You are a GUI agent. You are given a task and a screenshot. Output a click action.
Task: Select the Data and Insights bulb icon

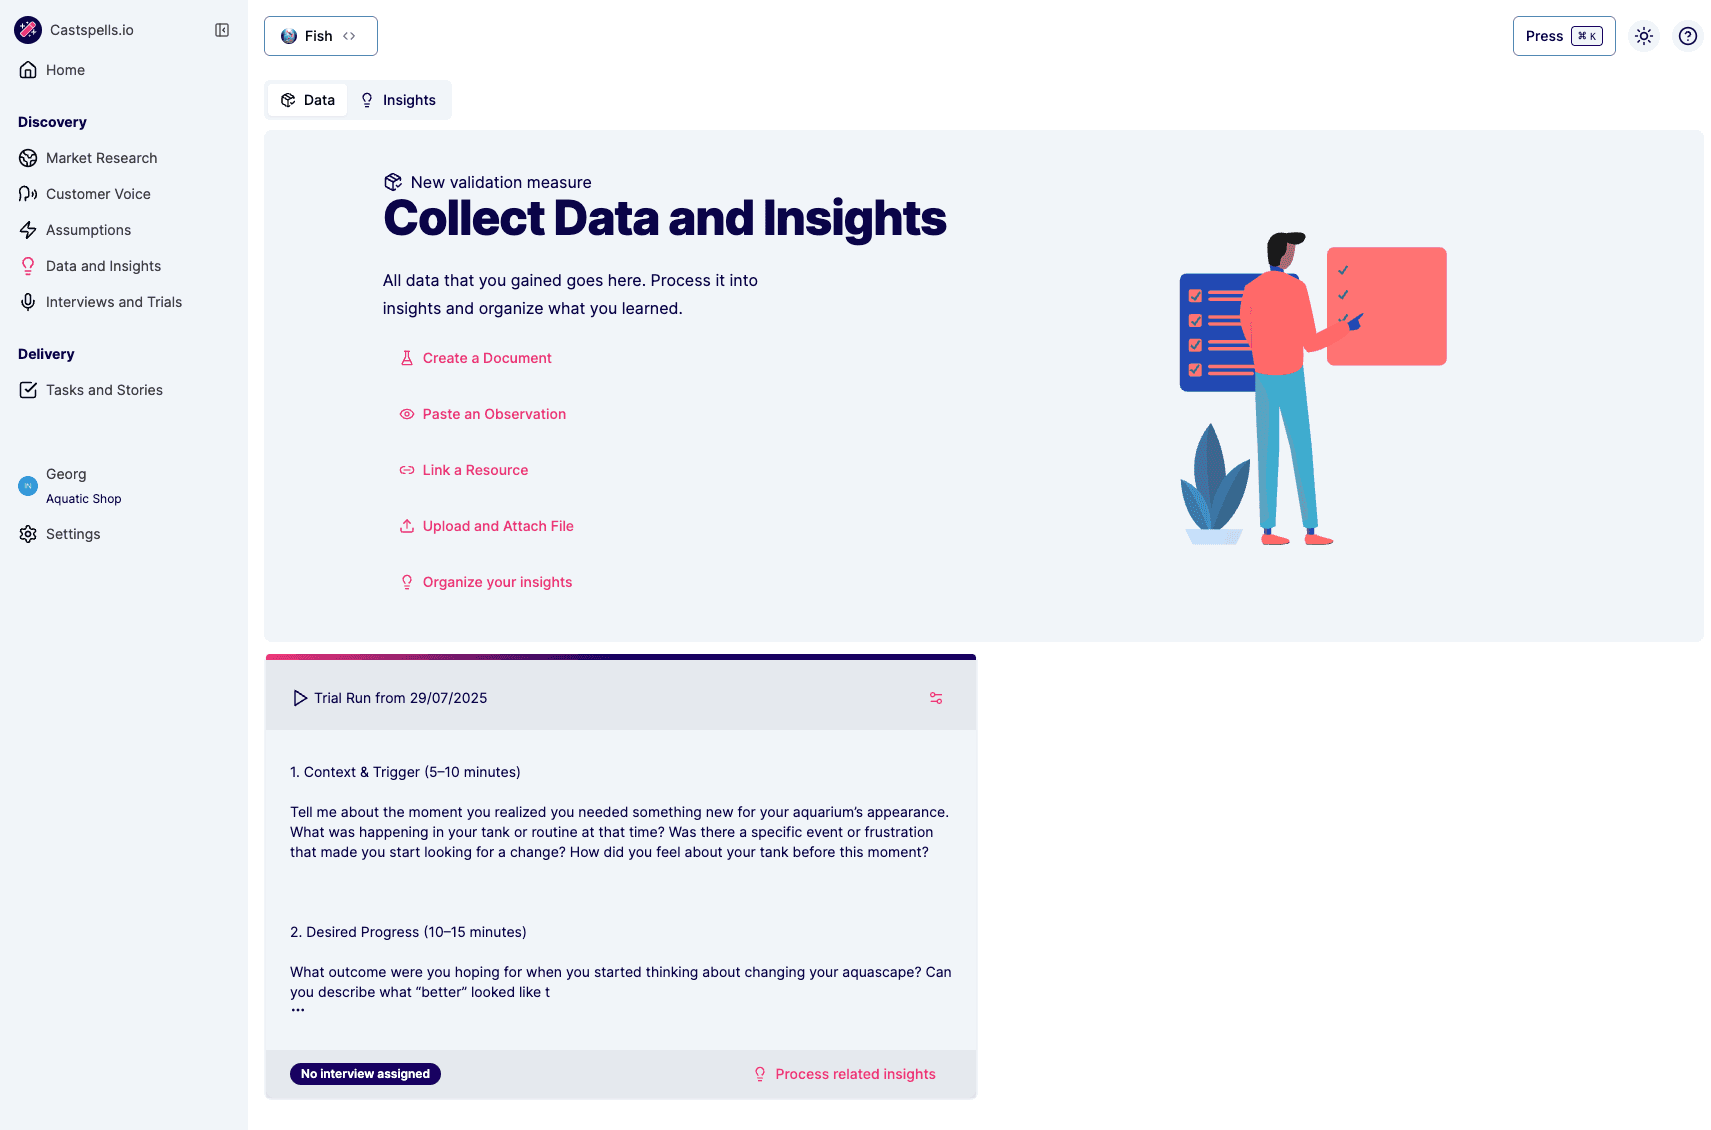[28, 266]
